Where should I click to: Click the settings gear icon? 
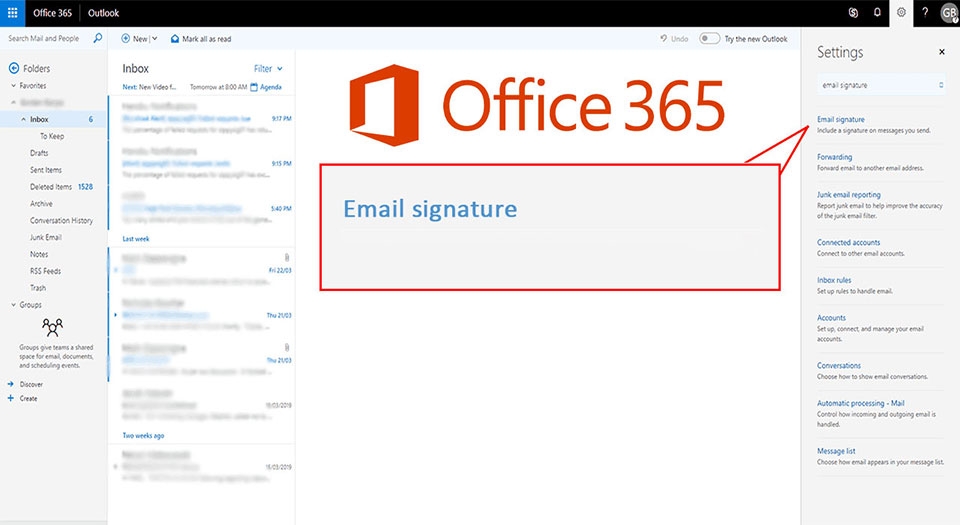coord(901,13)
